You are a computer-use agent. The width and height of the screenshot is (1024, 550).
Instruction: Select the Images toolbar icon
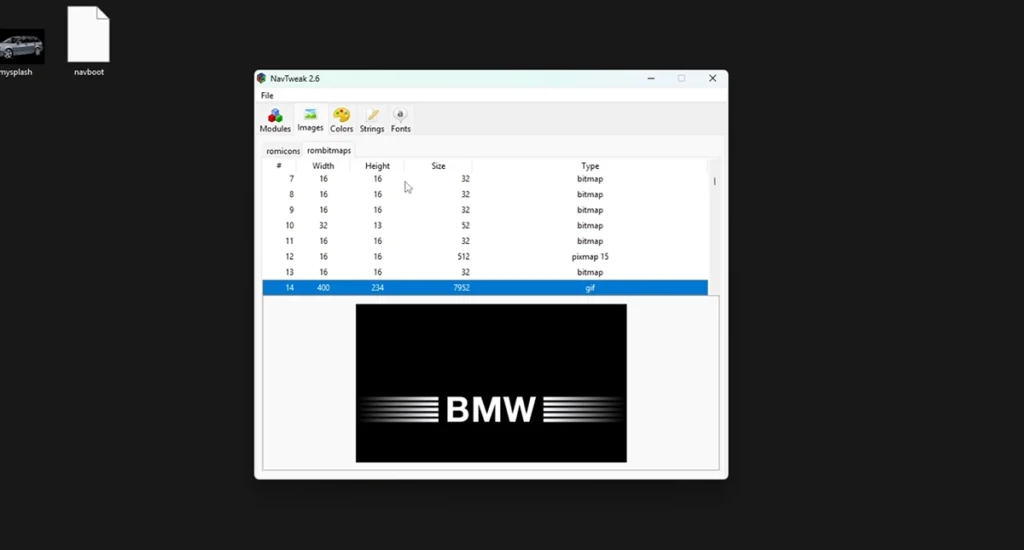[310, 120]
